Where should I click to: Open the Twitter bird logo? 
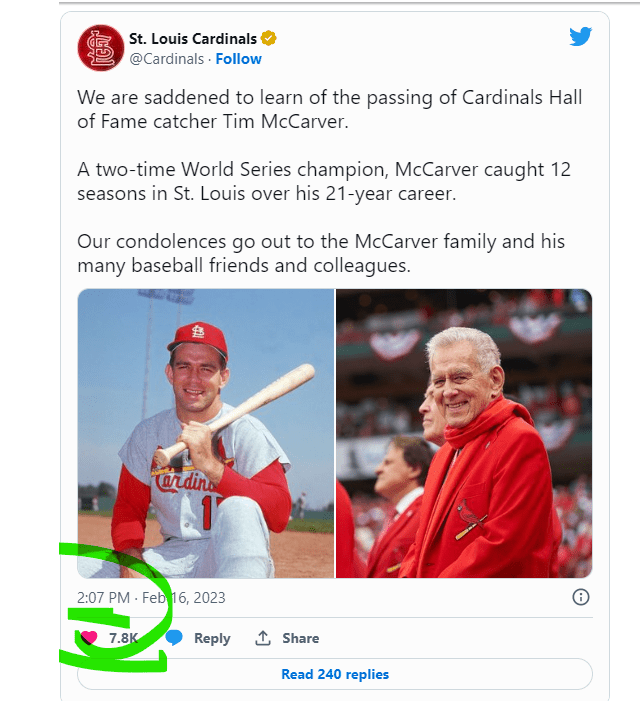(580, 37)
